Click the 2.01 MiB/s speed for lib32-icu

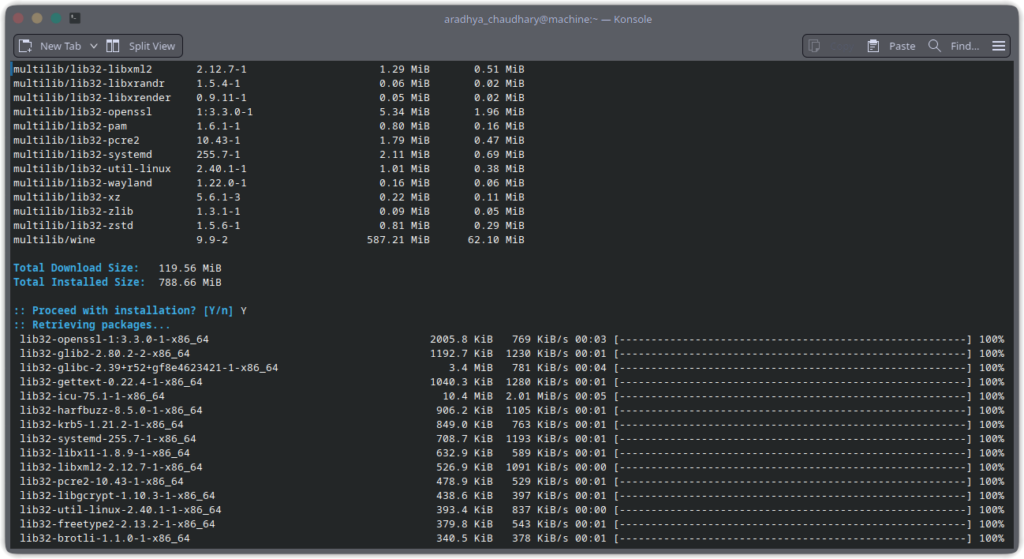click(x=537, y=396)
